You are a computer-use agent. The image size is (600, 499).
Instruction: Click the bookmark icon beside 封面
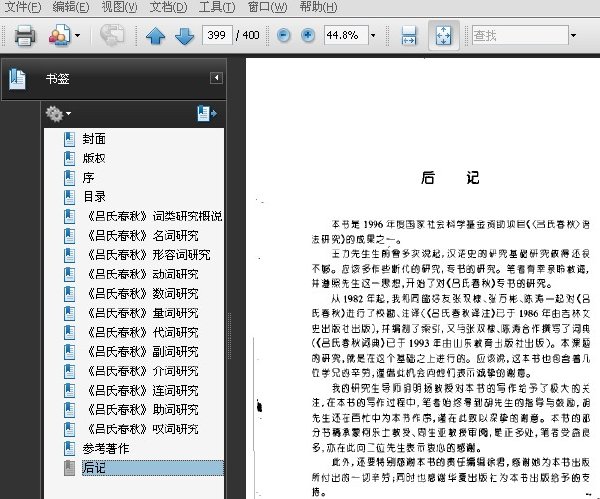[69, 139]
